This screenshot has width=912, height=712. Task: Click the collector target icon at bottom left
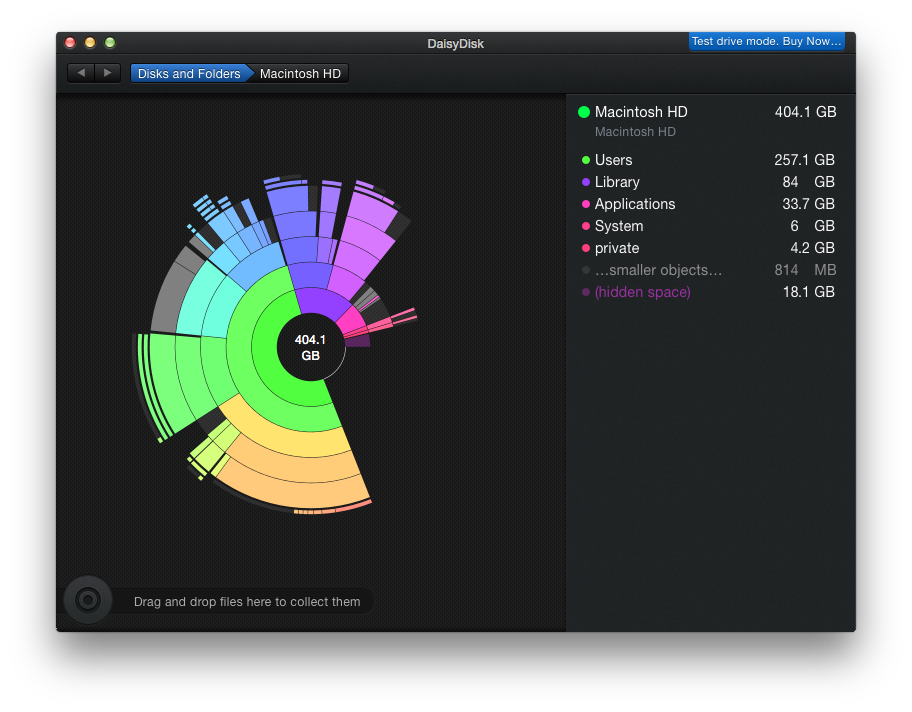coord(88,600)
